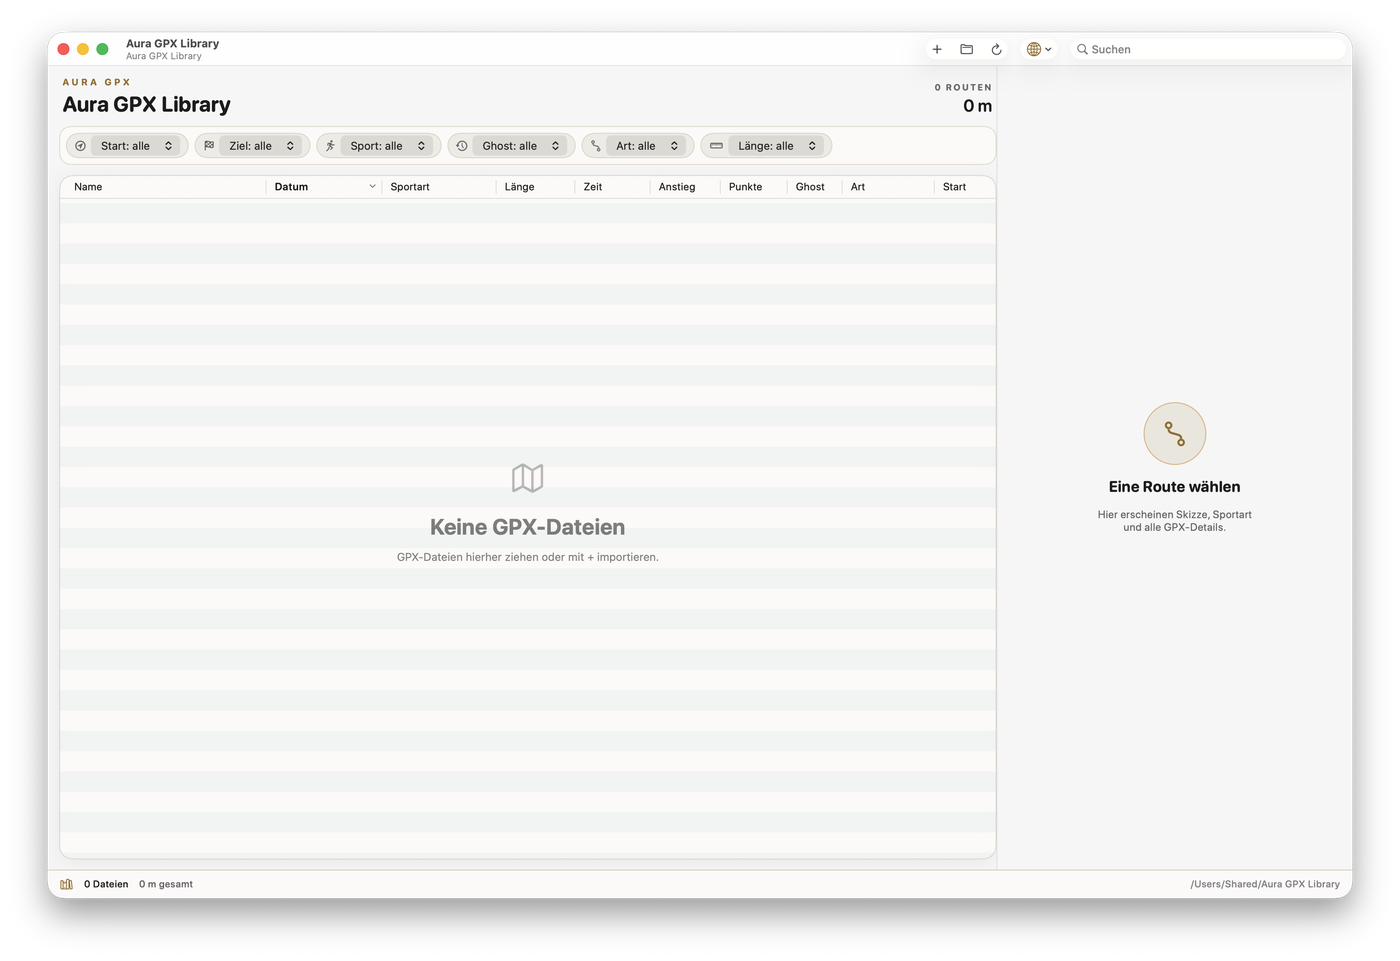The height and width of the screenshot is (961, 1400).
Task: Click the '0 Dateien' status text
Action: pos(106,884)
